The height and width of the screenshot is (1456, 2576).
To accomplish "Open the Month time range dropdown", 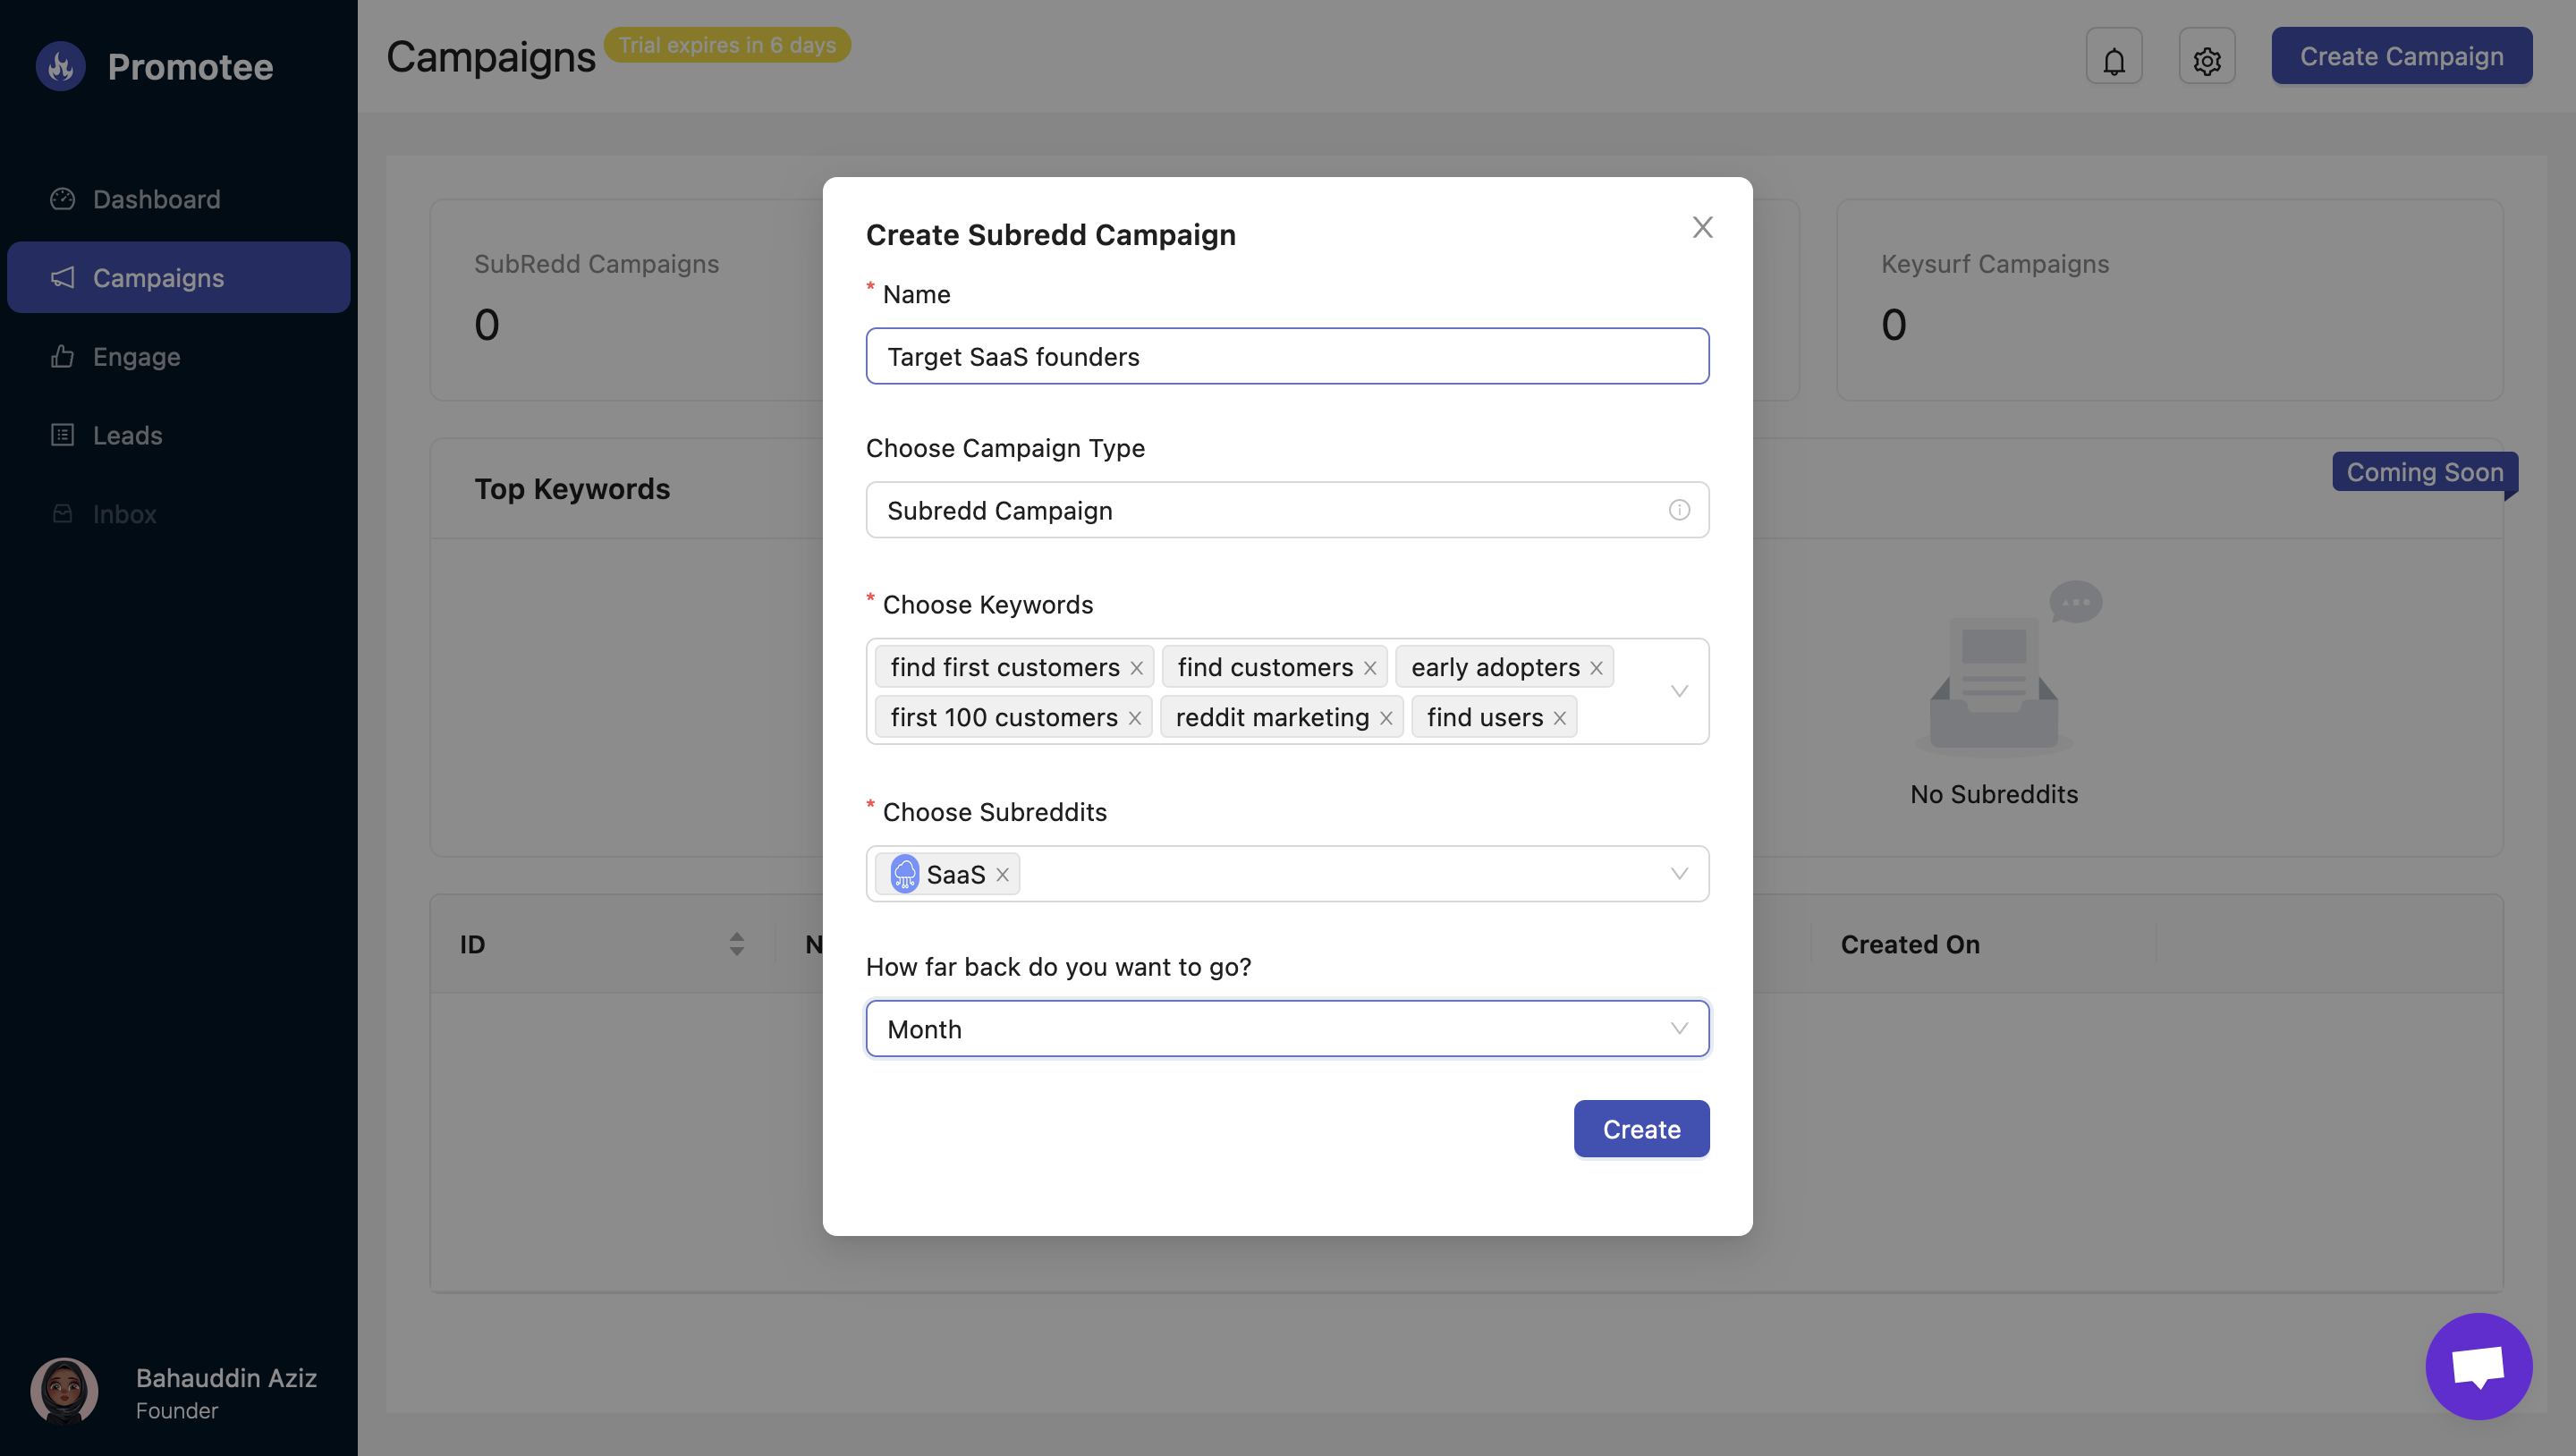I will click(x=1286, y=1028).
